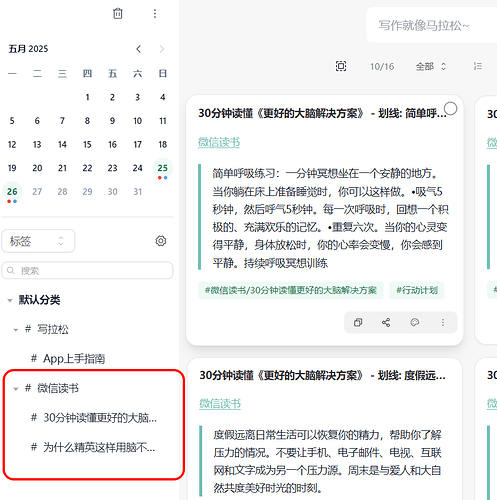Select the 为什么精英这样用脑 tag
The width and height of the screenshot is (497, 500).
(x=99, y=447)
